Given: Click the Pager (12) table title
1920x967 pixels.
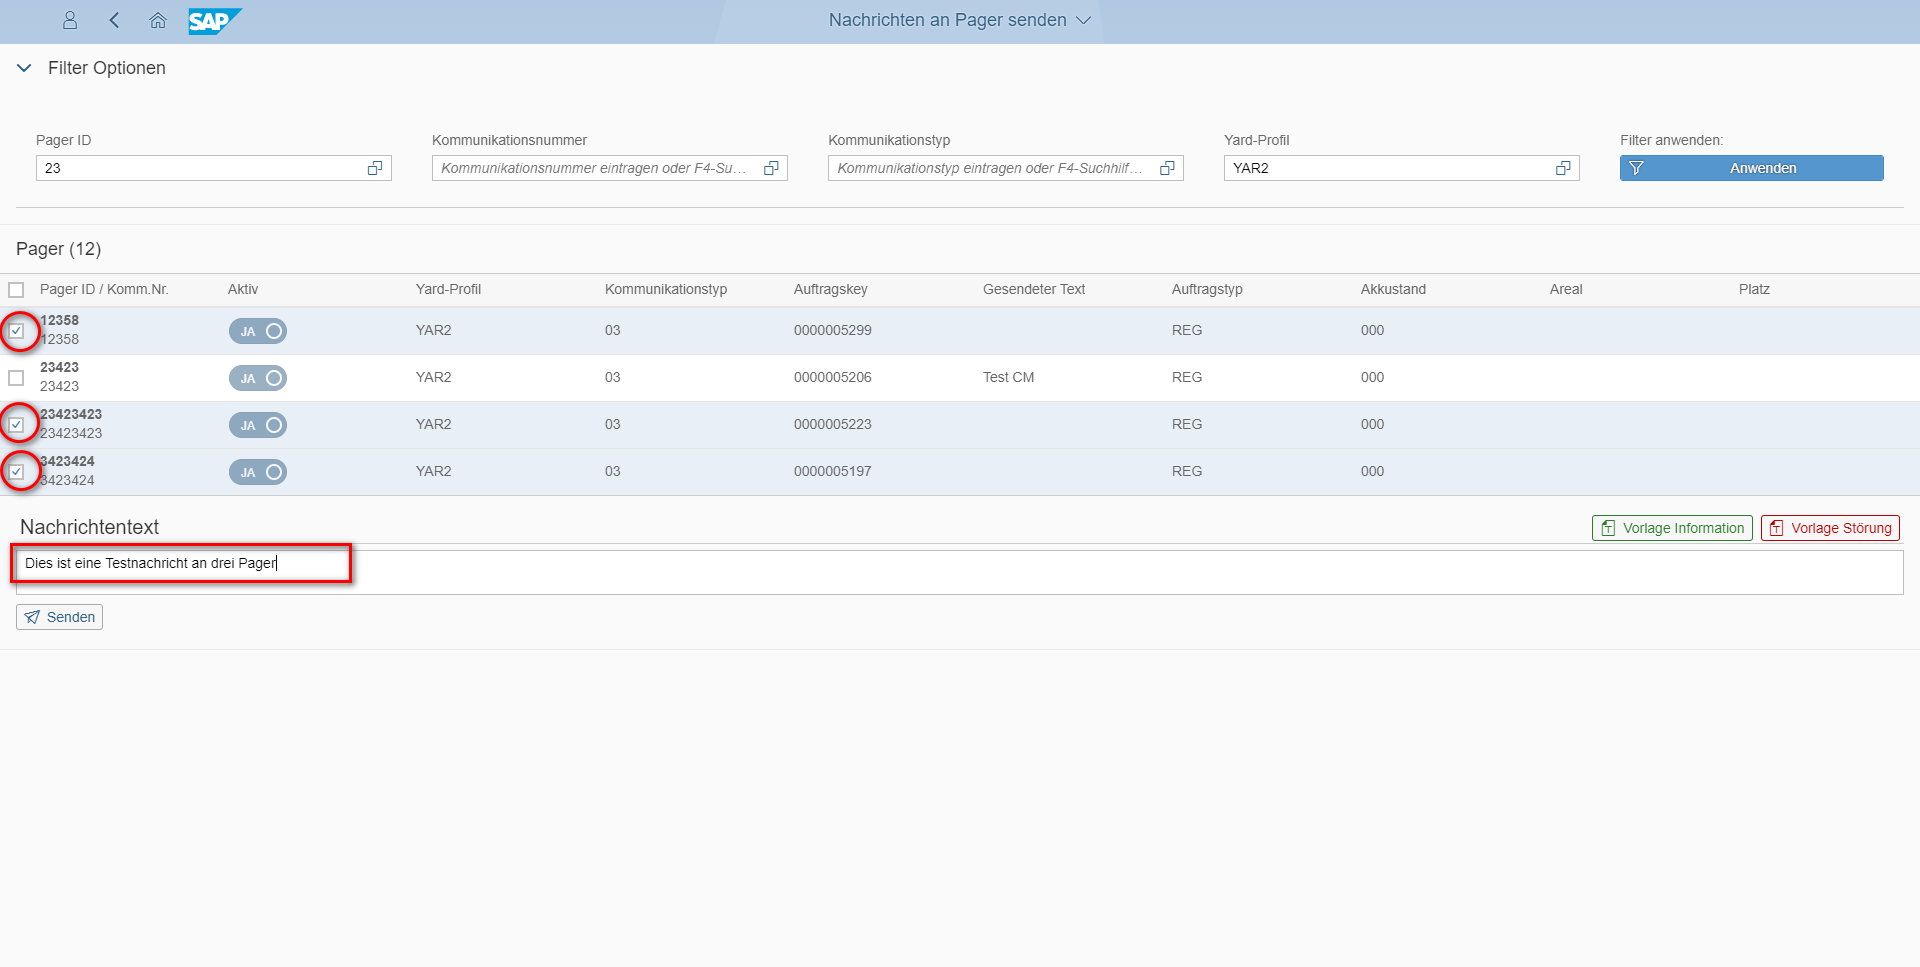Looking at the screenshot, I should pyautogui.click(x=58, y=249).
